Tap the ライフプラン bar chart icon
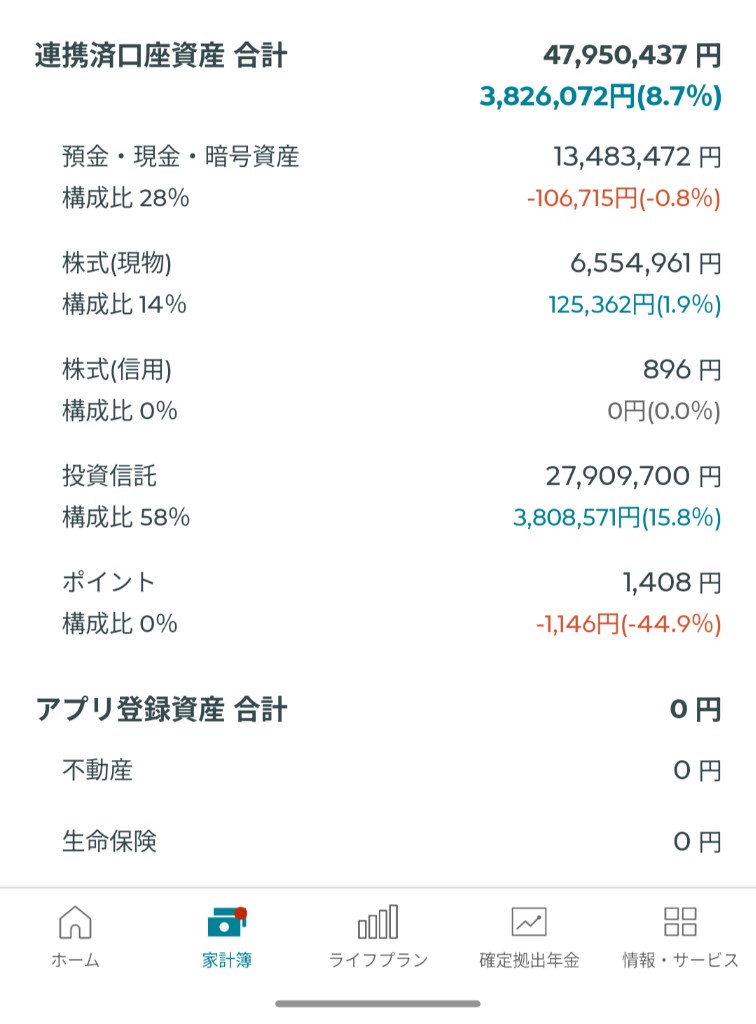 tap(378, 922)
